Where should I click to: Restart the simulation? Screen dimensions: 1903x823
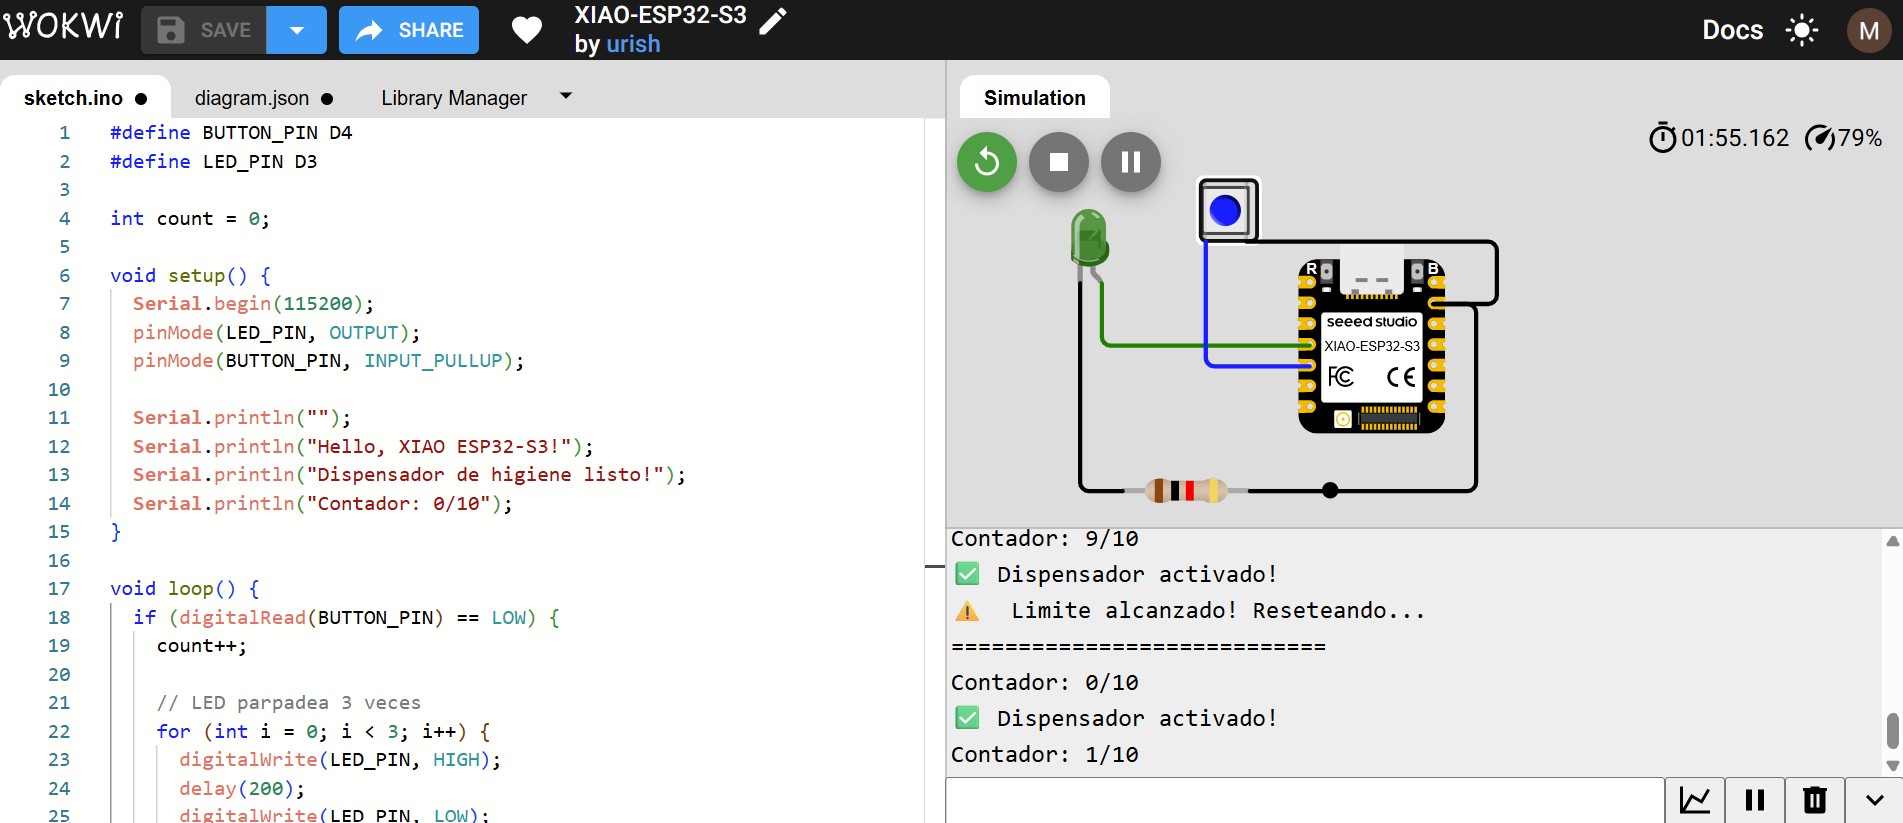coord(987,162)
